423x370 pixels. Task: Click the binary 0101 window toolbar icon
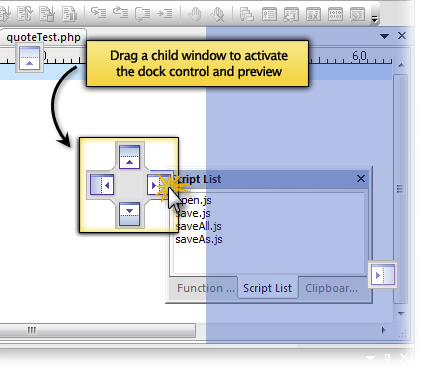coord(335,14)
